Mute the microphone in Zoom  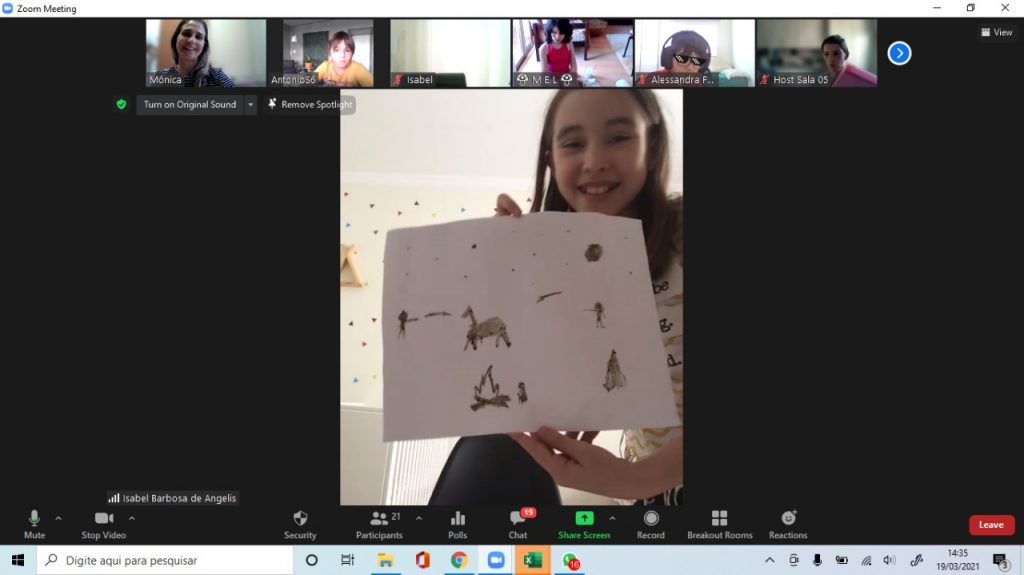click(x=34, y=525)
